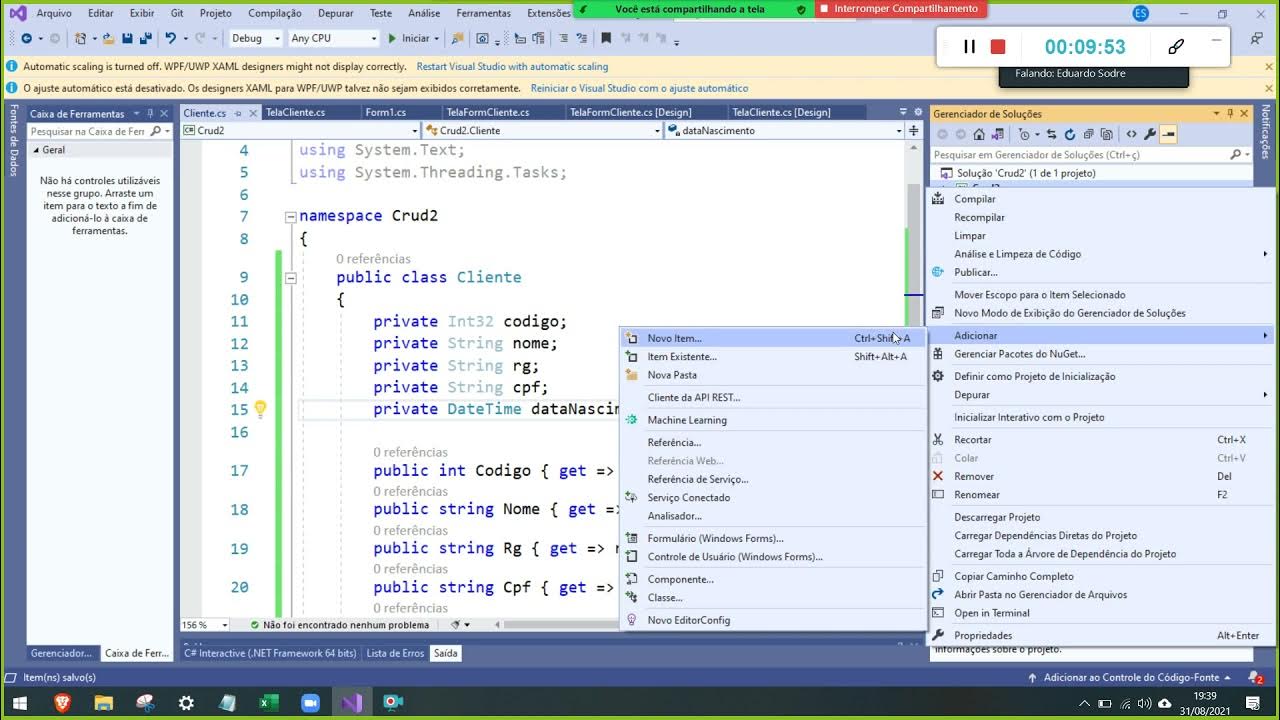Viewport: 1280px width, 720px height.
Task: Click Propriedades in the context menu
Action: tap(1100, 636)
